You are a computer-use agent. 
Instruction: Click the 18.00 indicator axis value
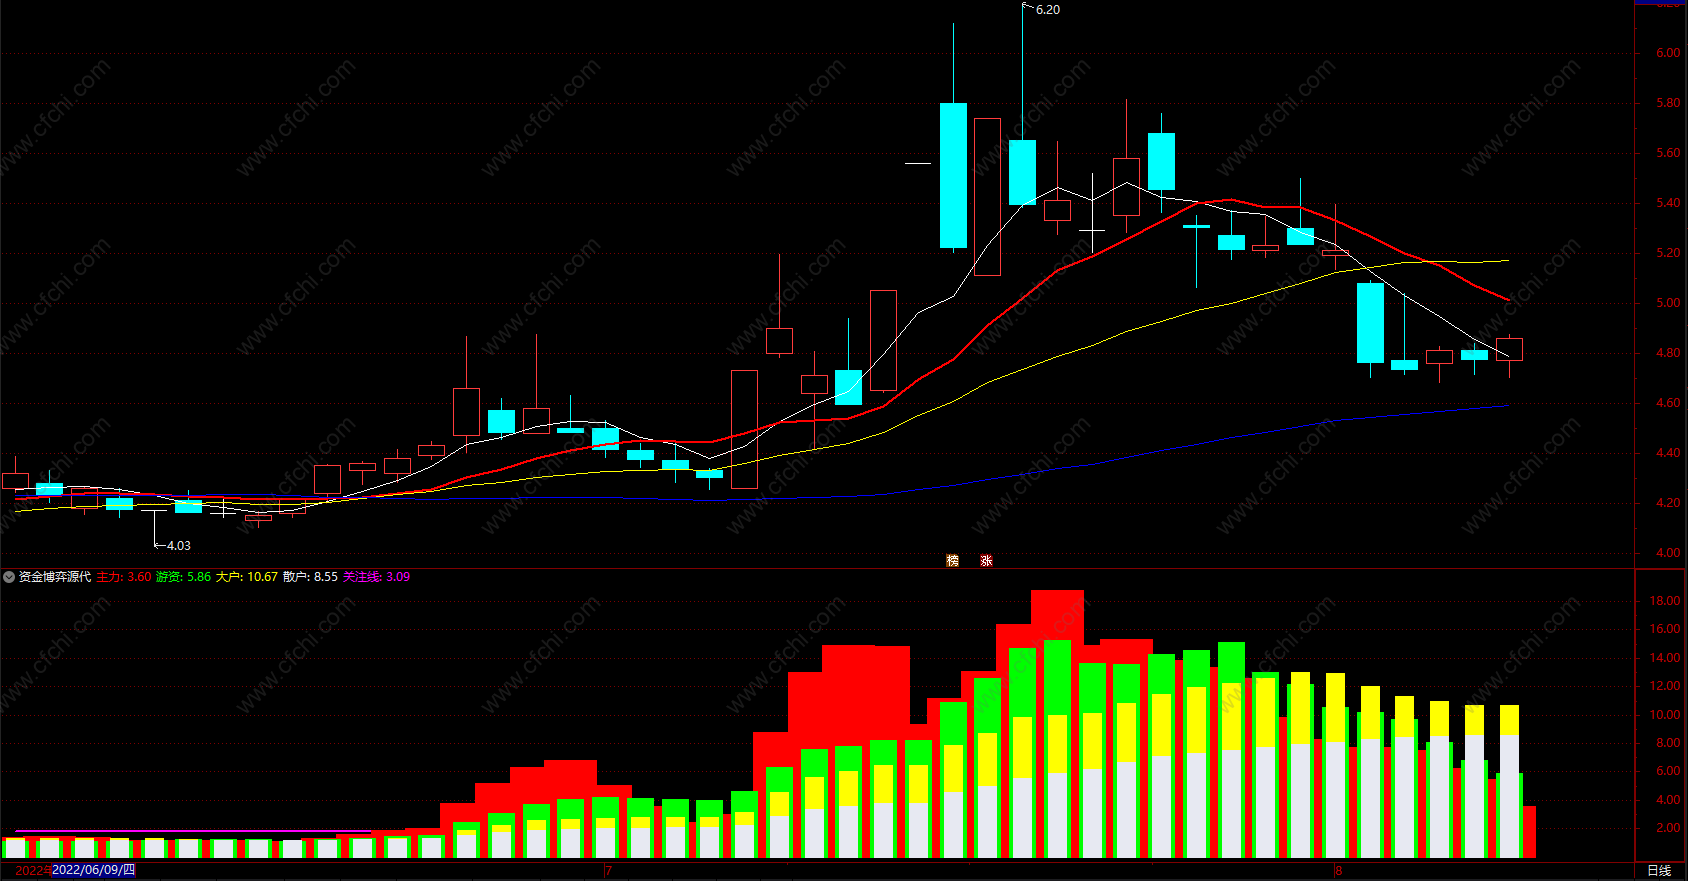click(x=1665, y=601)
